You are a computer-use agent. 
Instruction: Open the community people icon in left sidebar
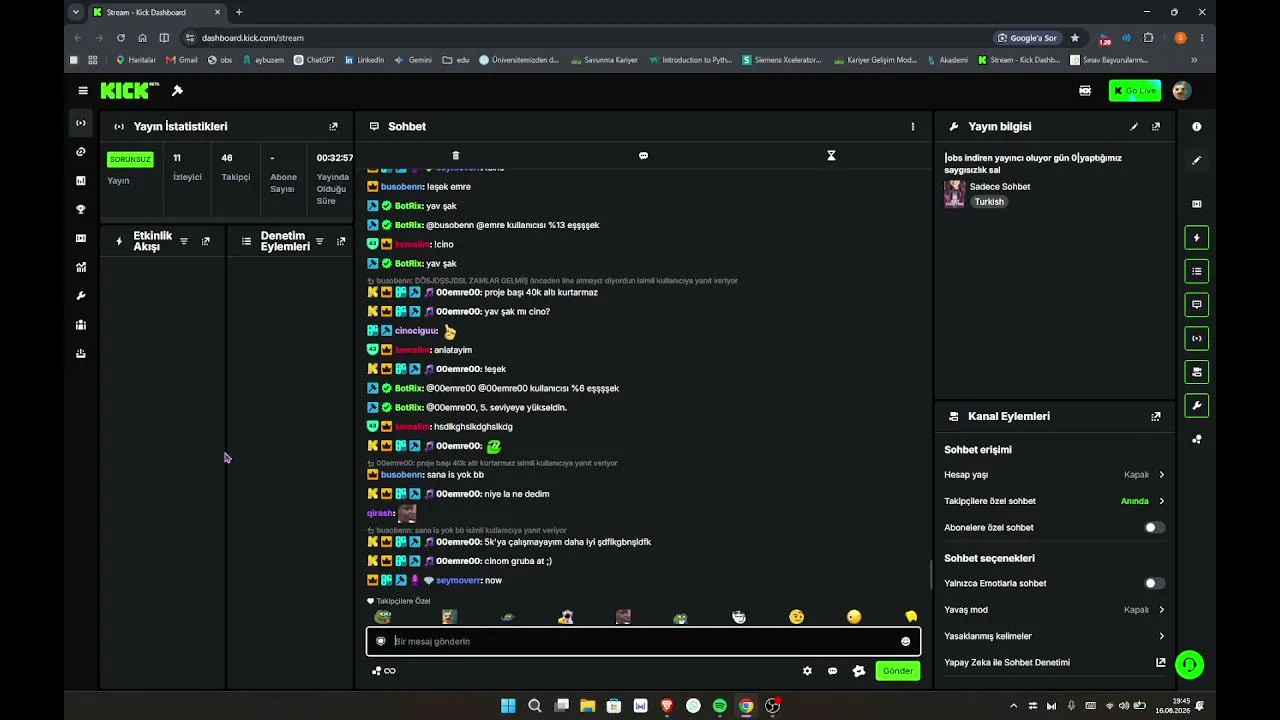pyautogui.click(x=81, y=325)
